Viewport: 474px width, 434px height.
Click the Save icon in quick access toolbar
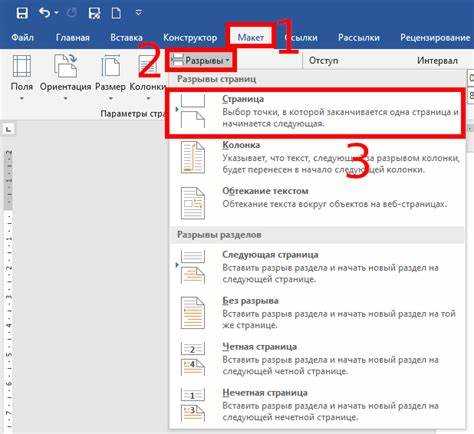(x=22, y=13)
